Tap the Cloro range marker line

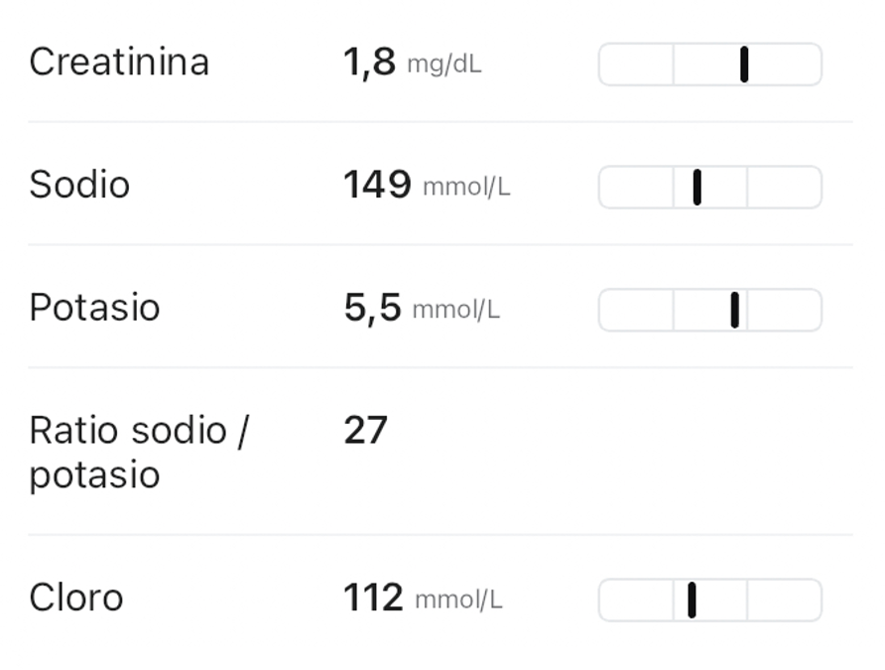coord(692,600)
